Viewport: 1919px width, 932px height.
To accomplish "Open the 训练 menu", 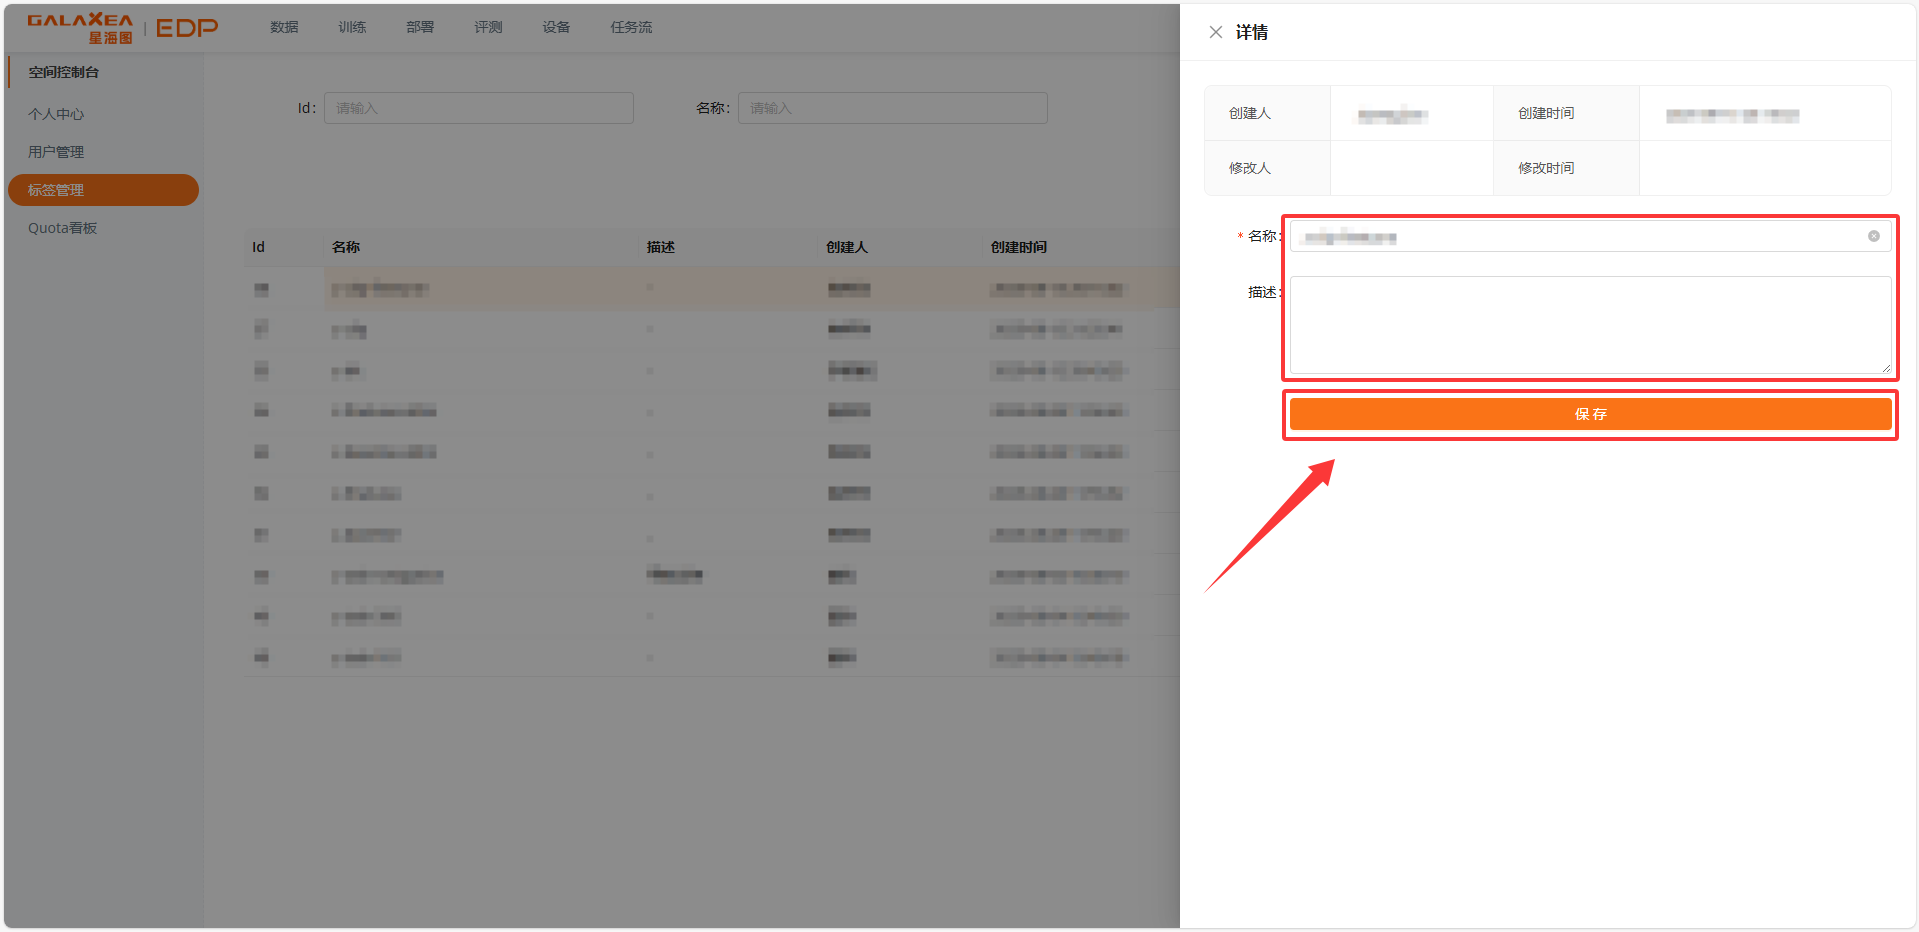I will 351,27.
